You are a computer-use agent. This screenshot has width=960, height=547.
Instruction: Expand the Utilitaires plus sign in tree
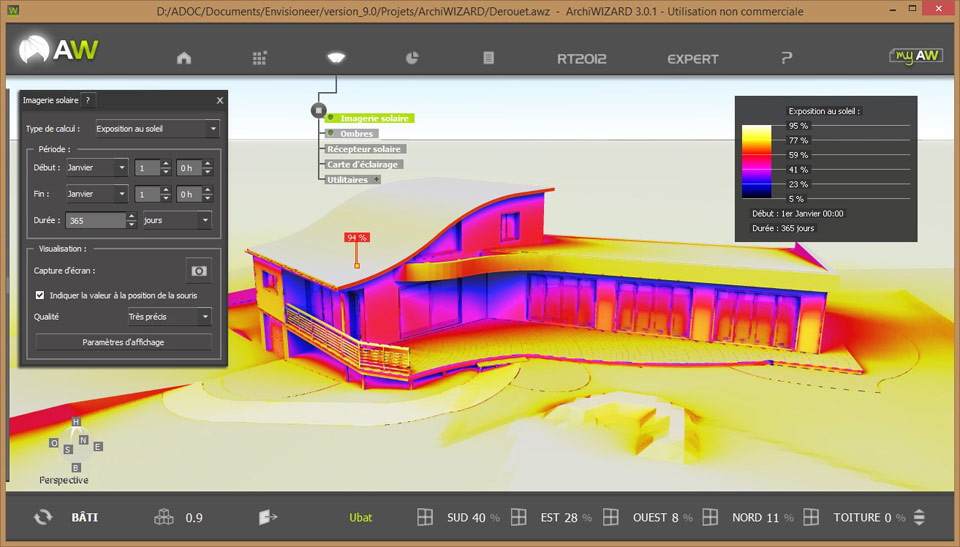[x=377, y=179]
